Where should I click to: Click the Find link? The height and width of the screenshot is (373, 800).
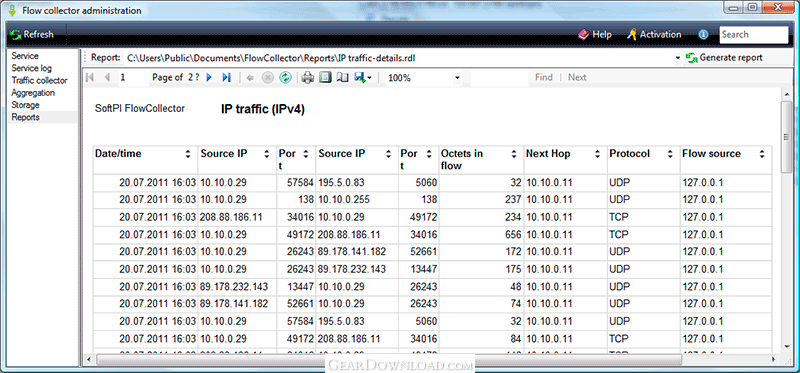[543, 78]
